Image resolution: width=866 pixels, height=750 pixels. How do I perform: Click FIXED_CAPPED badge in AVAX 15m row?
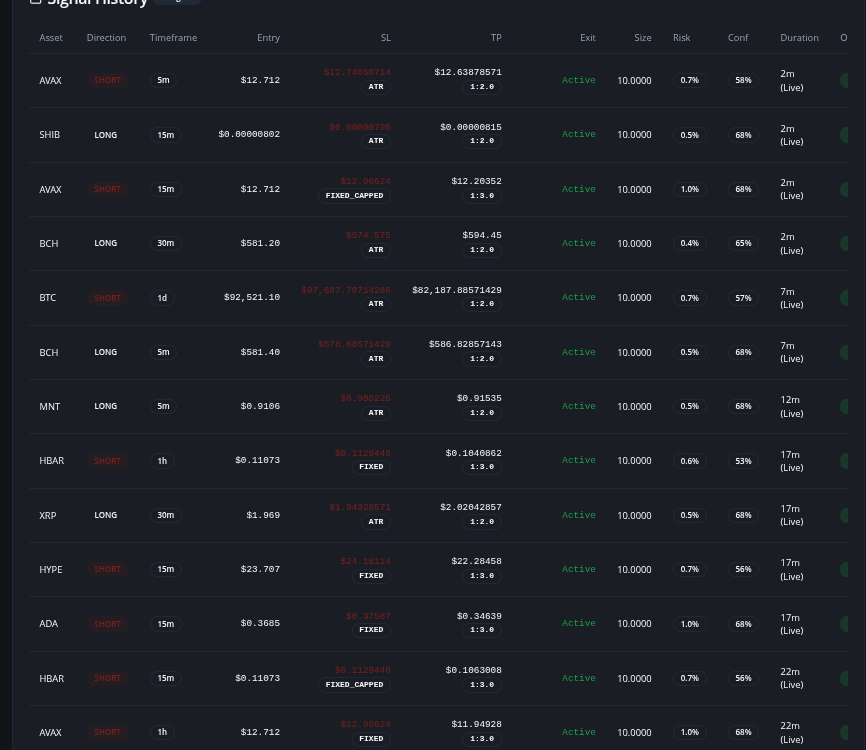click(355, 196)
